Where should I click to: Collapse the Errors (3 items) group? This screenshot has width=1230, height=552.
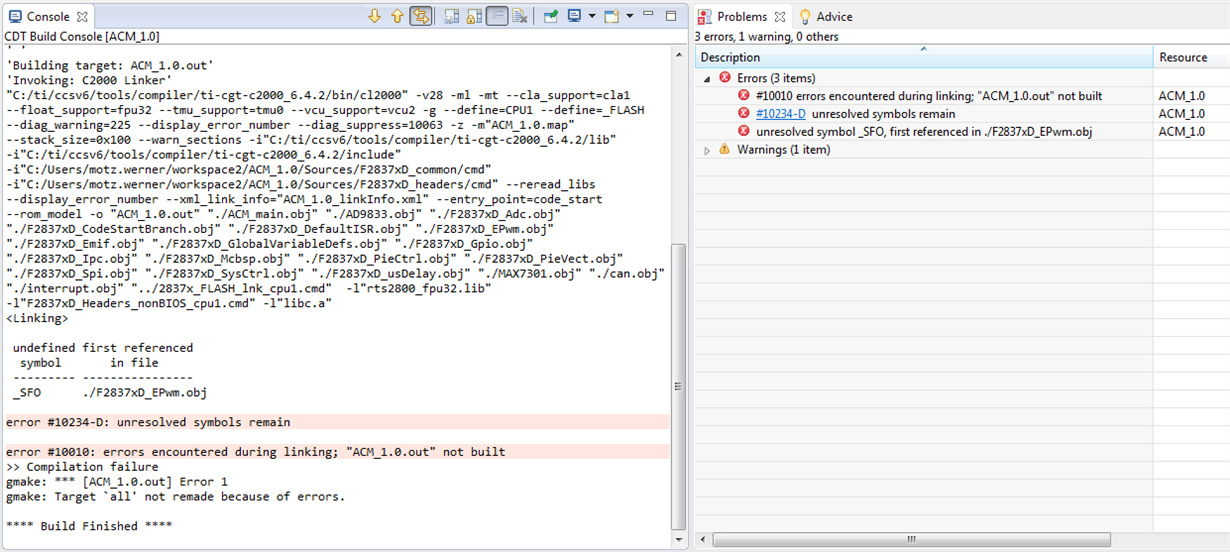[708, 78]
